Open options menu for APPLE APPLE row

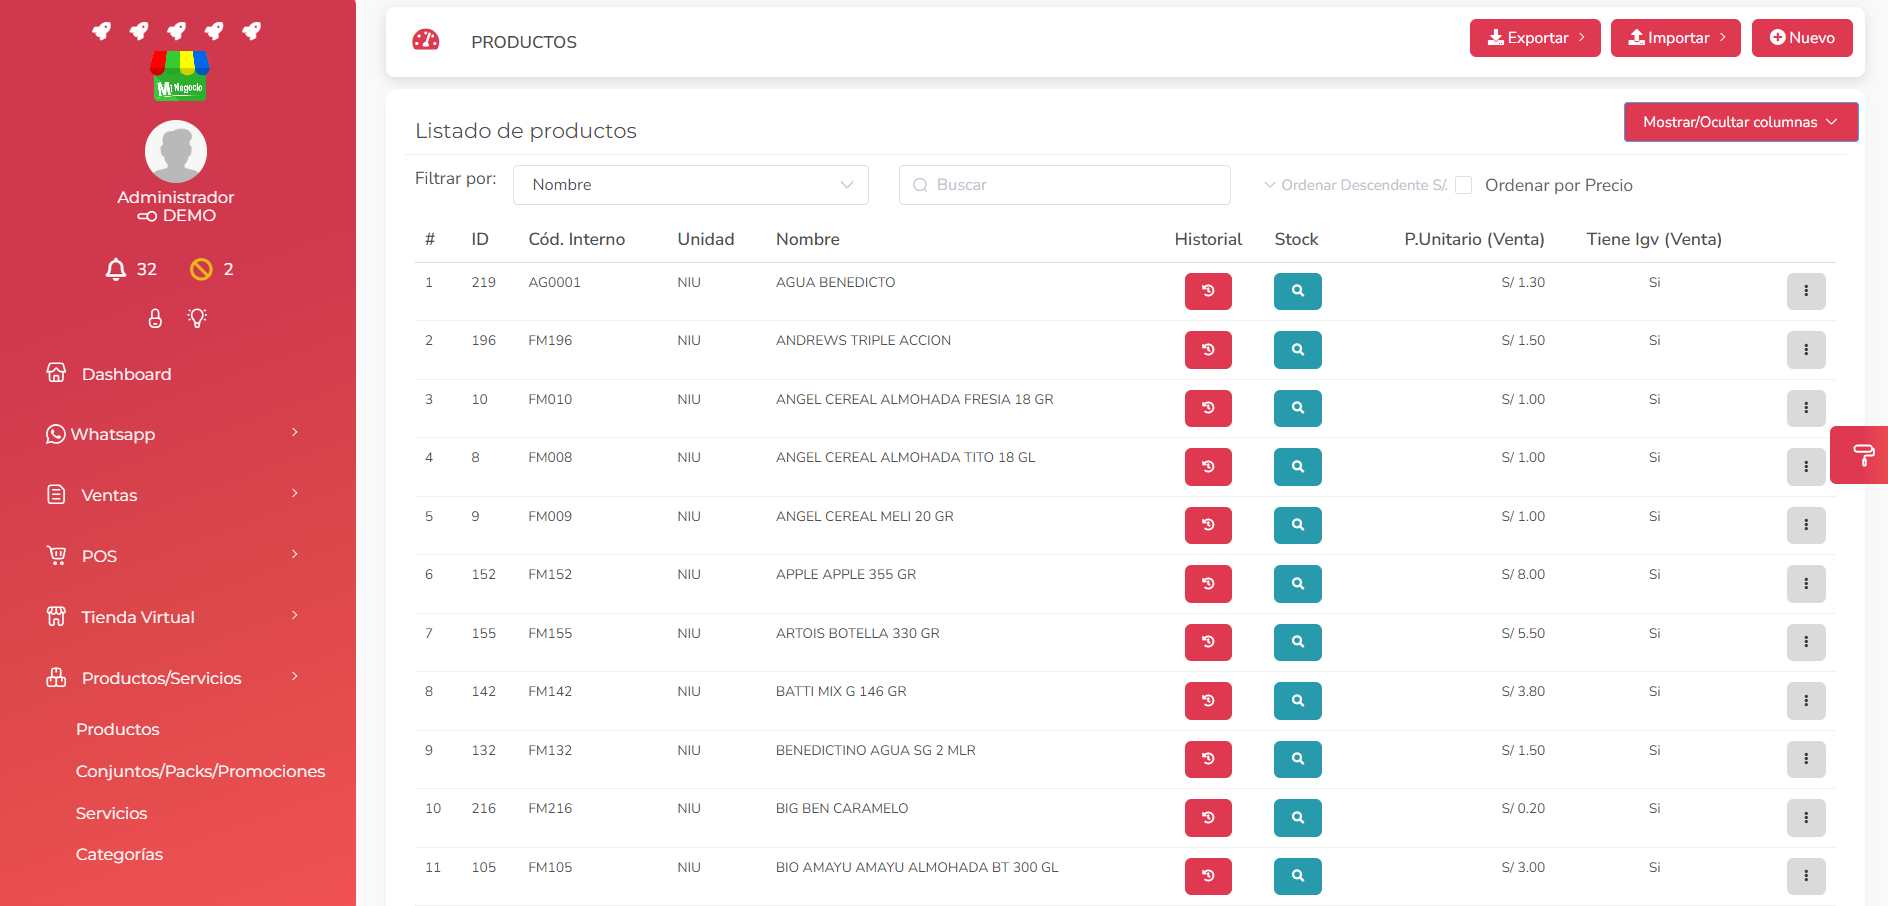click(1806, 584)
